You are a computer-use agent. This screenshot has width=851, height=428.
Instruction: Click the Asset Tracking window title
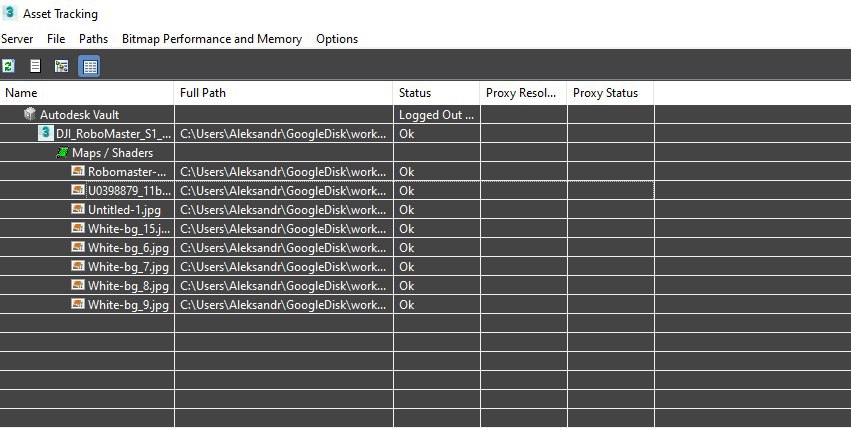coord(60,14)
